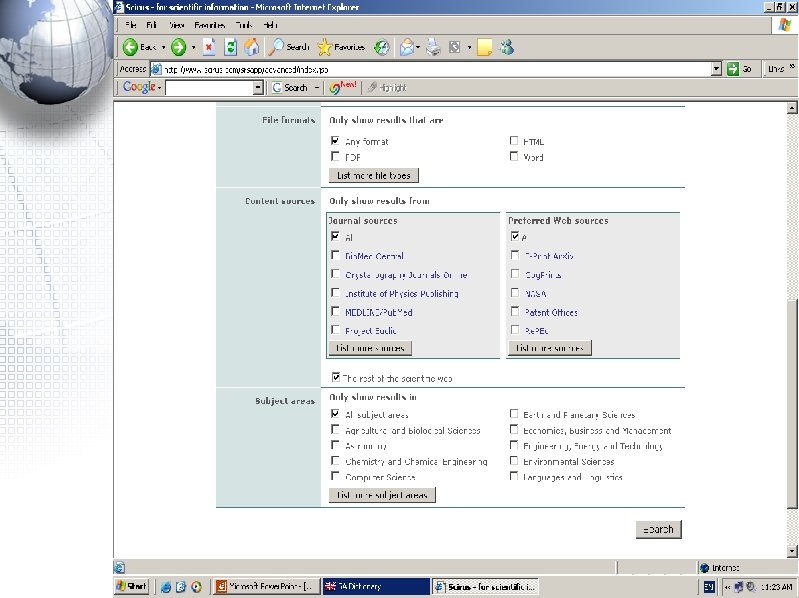Open the History icon in toolbar
The height and width of the screenshot is (598, 799).
[x=382, y=47]
